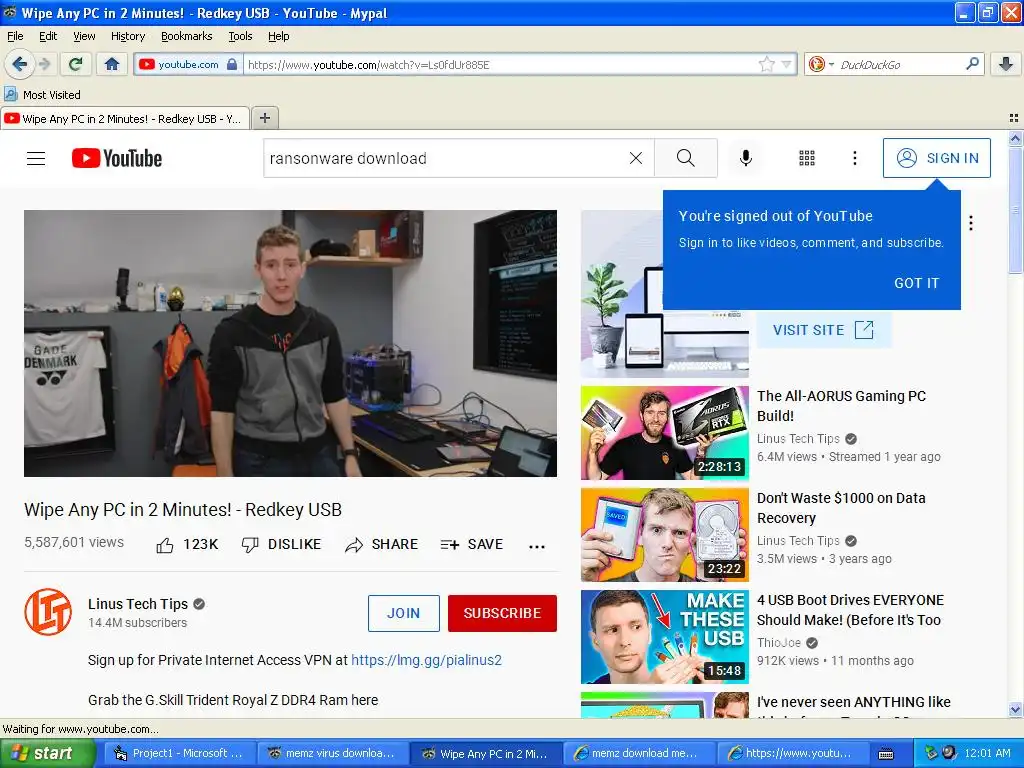Start voice search with microphone icon
The height and width of the screenshot is (768, 1024).
coord(746,158)
